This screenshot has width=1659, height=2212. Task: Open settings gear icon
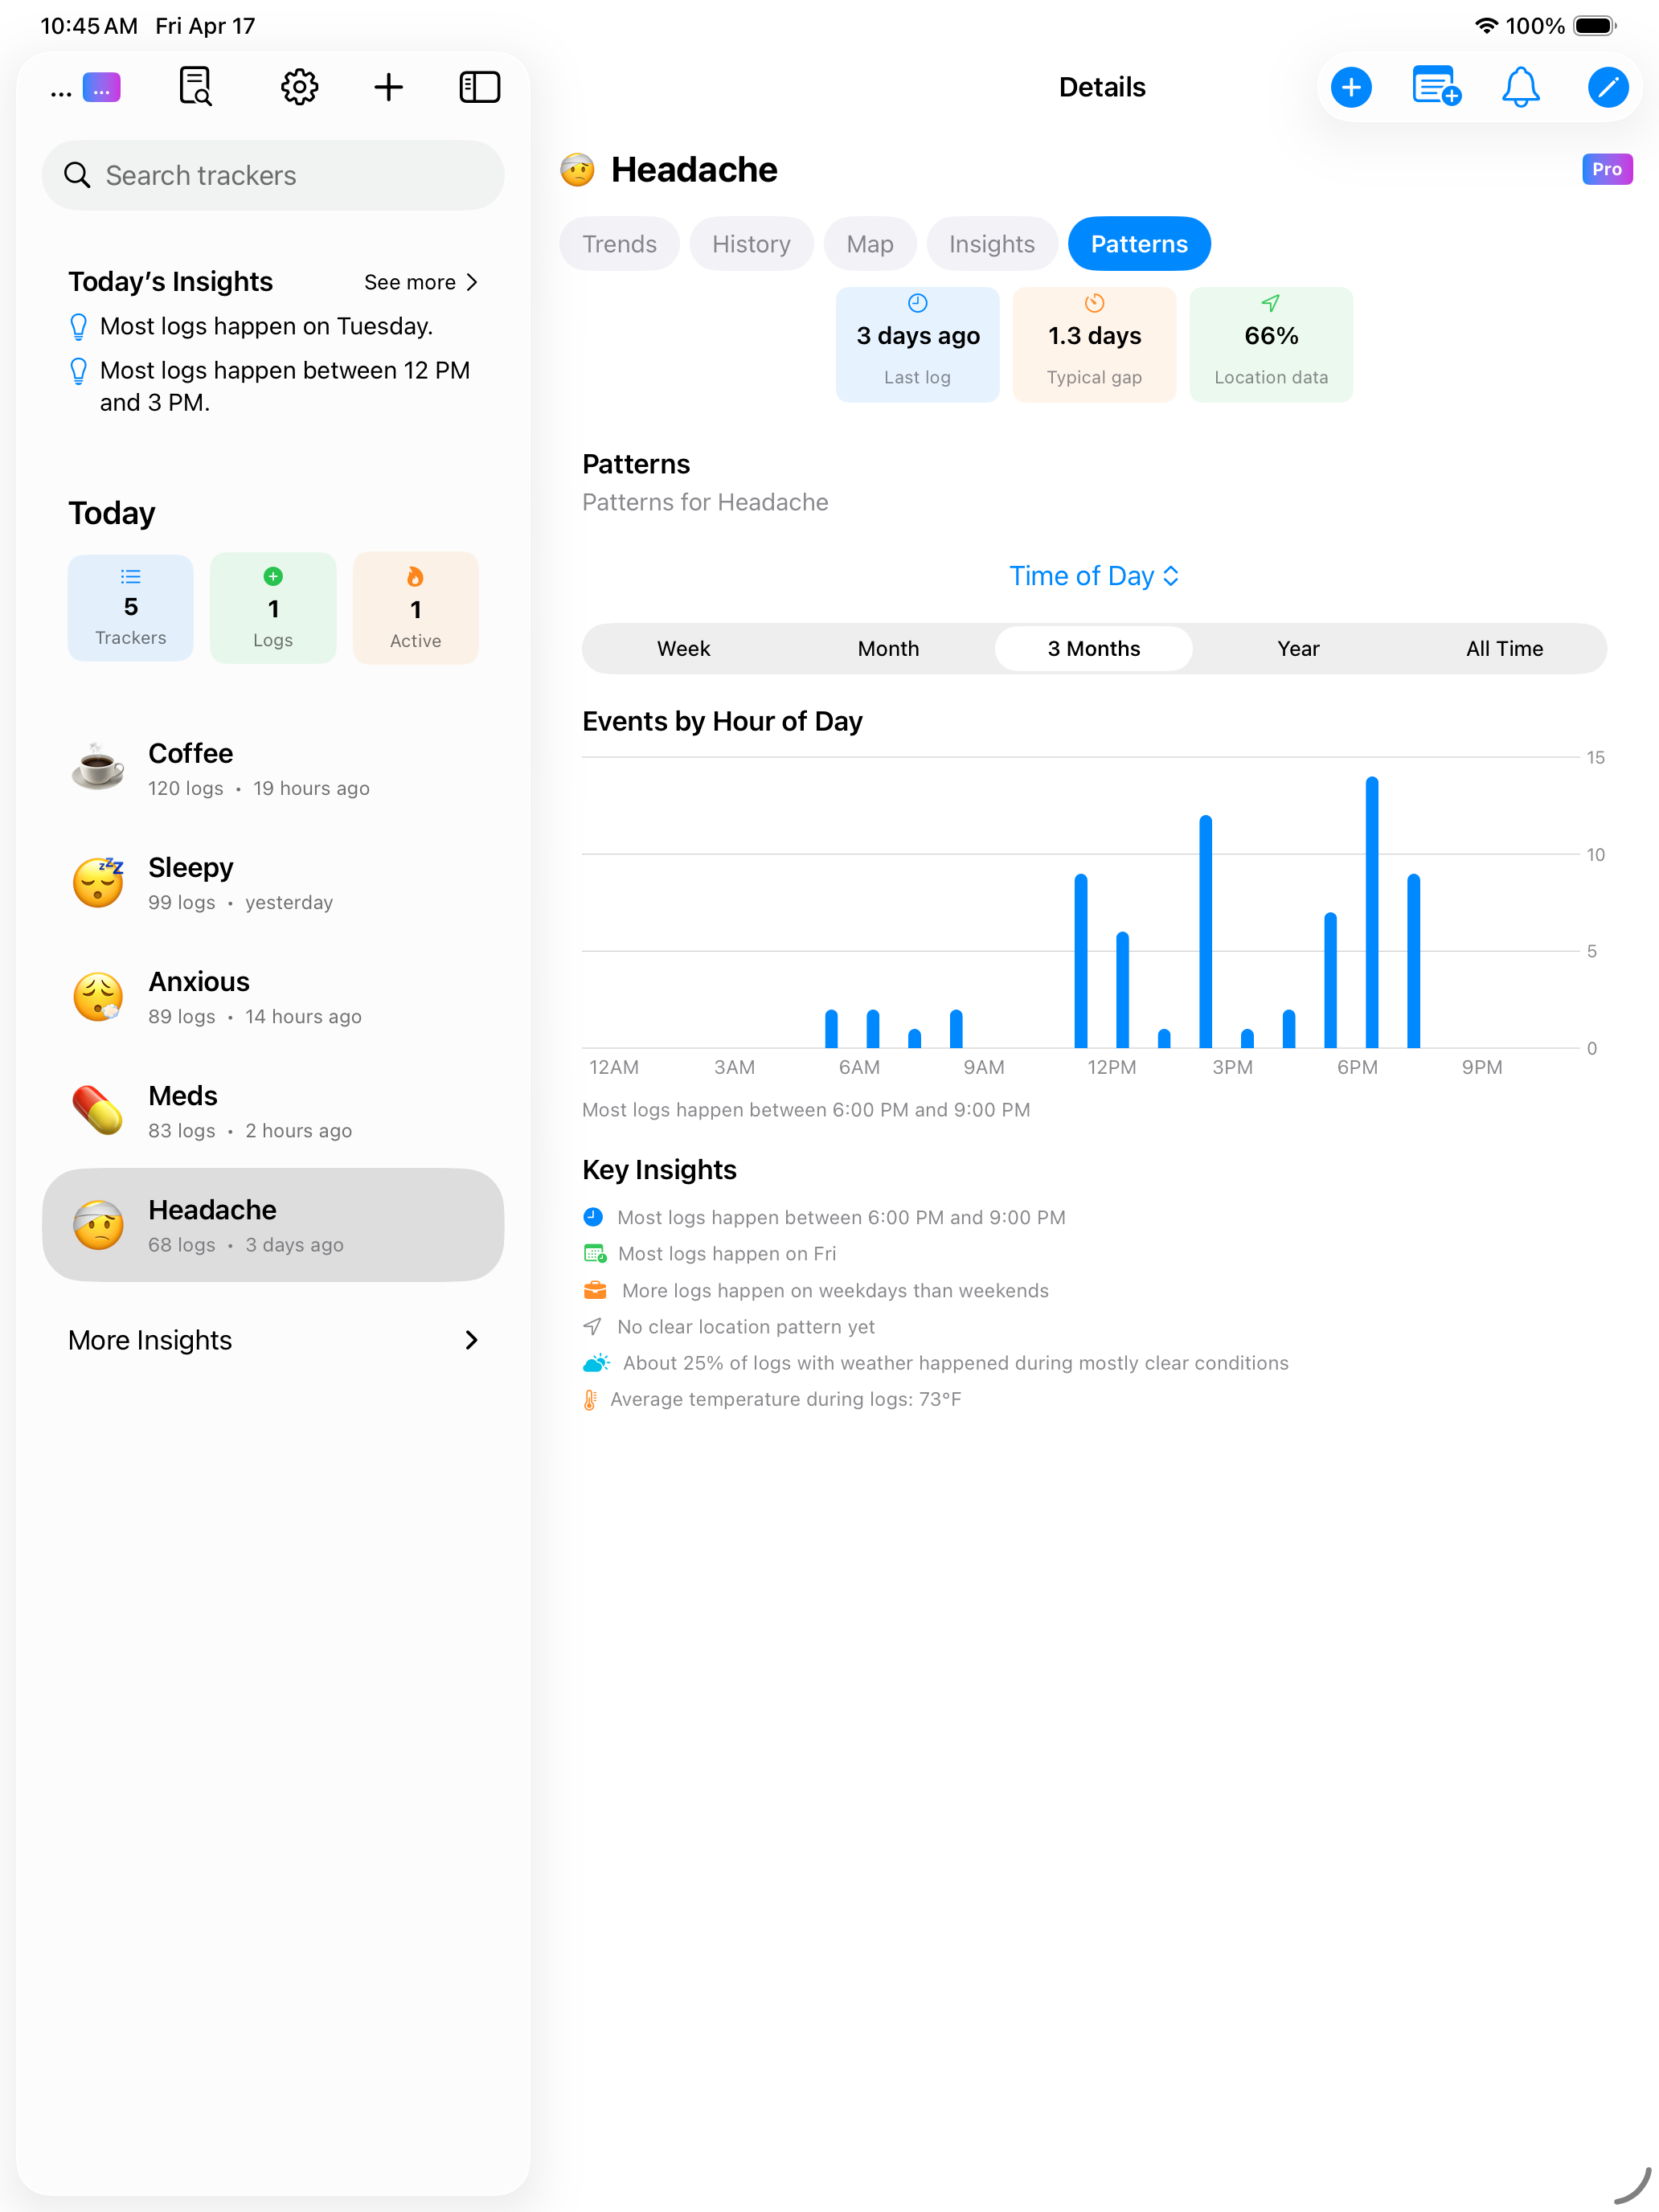[x=299, y=87]
